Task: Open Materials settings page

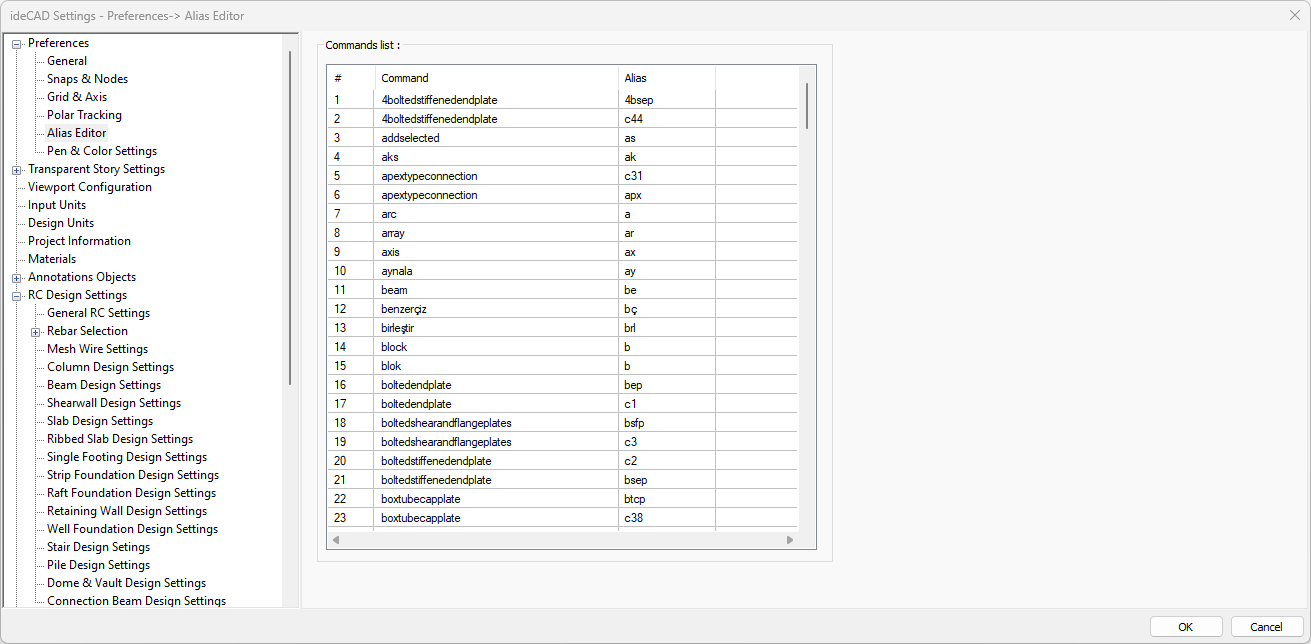Action: click(x=52, y=259)
